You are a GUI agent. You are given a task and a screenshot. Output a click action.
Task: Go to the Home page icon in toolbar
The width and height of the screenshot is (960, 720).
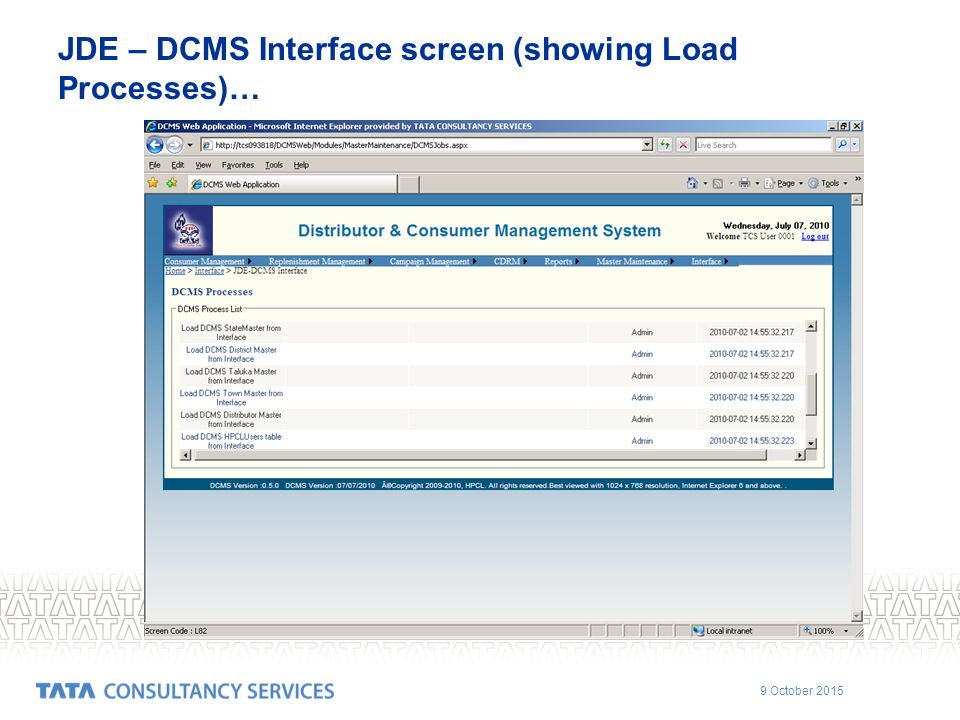click(692, 183)
